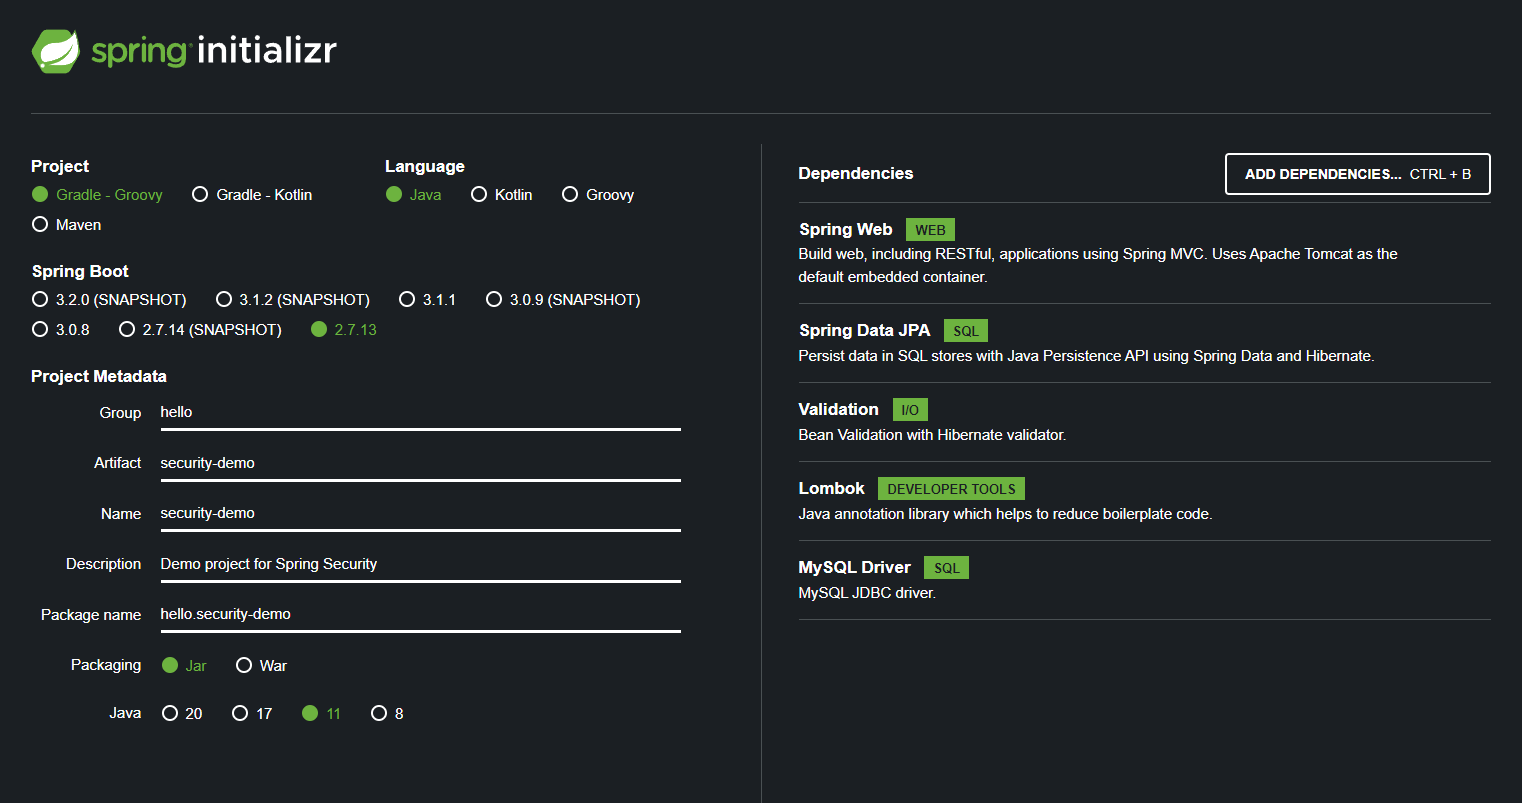
Task: Select Spring Boot 2.7.13
Action: click(x=344, y=330)
